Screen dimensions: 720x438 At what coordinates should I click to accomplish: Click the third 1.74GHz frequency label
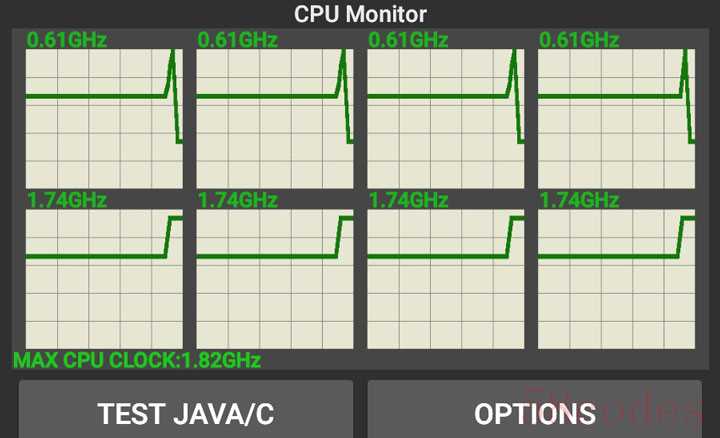pyautogui.click(x=408, y=200)
